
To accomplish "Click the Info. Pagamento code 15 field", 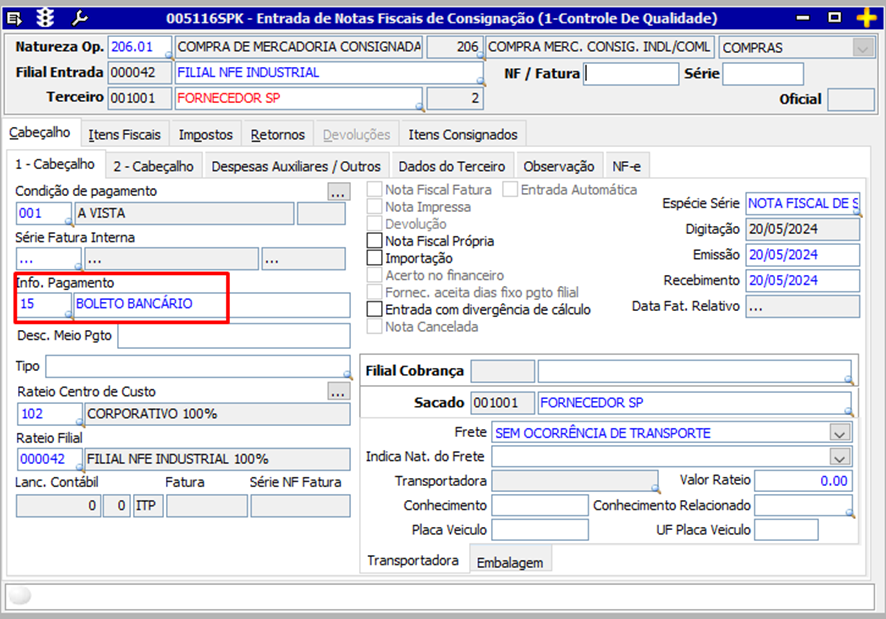I will 44,304.
